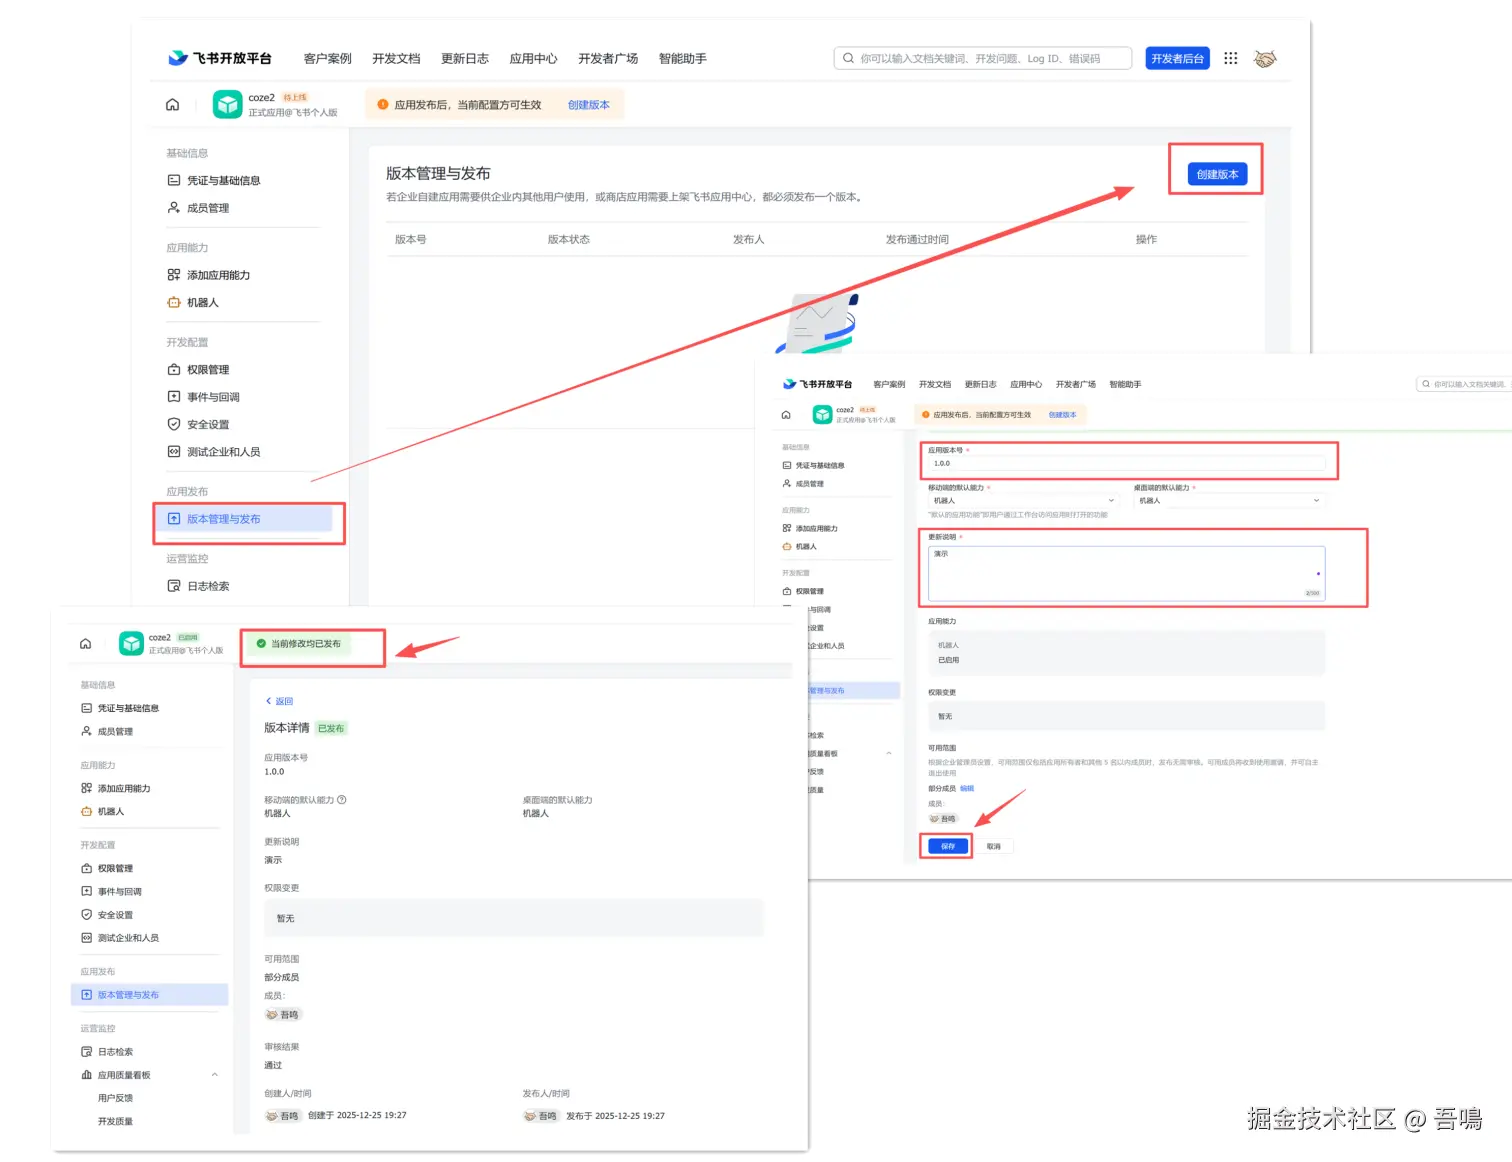Open 更新日志 in the top navigation

point(465,59)
